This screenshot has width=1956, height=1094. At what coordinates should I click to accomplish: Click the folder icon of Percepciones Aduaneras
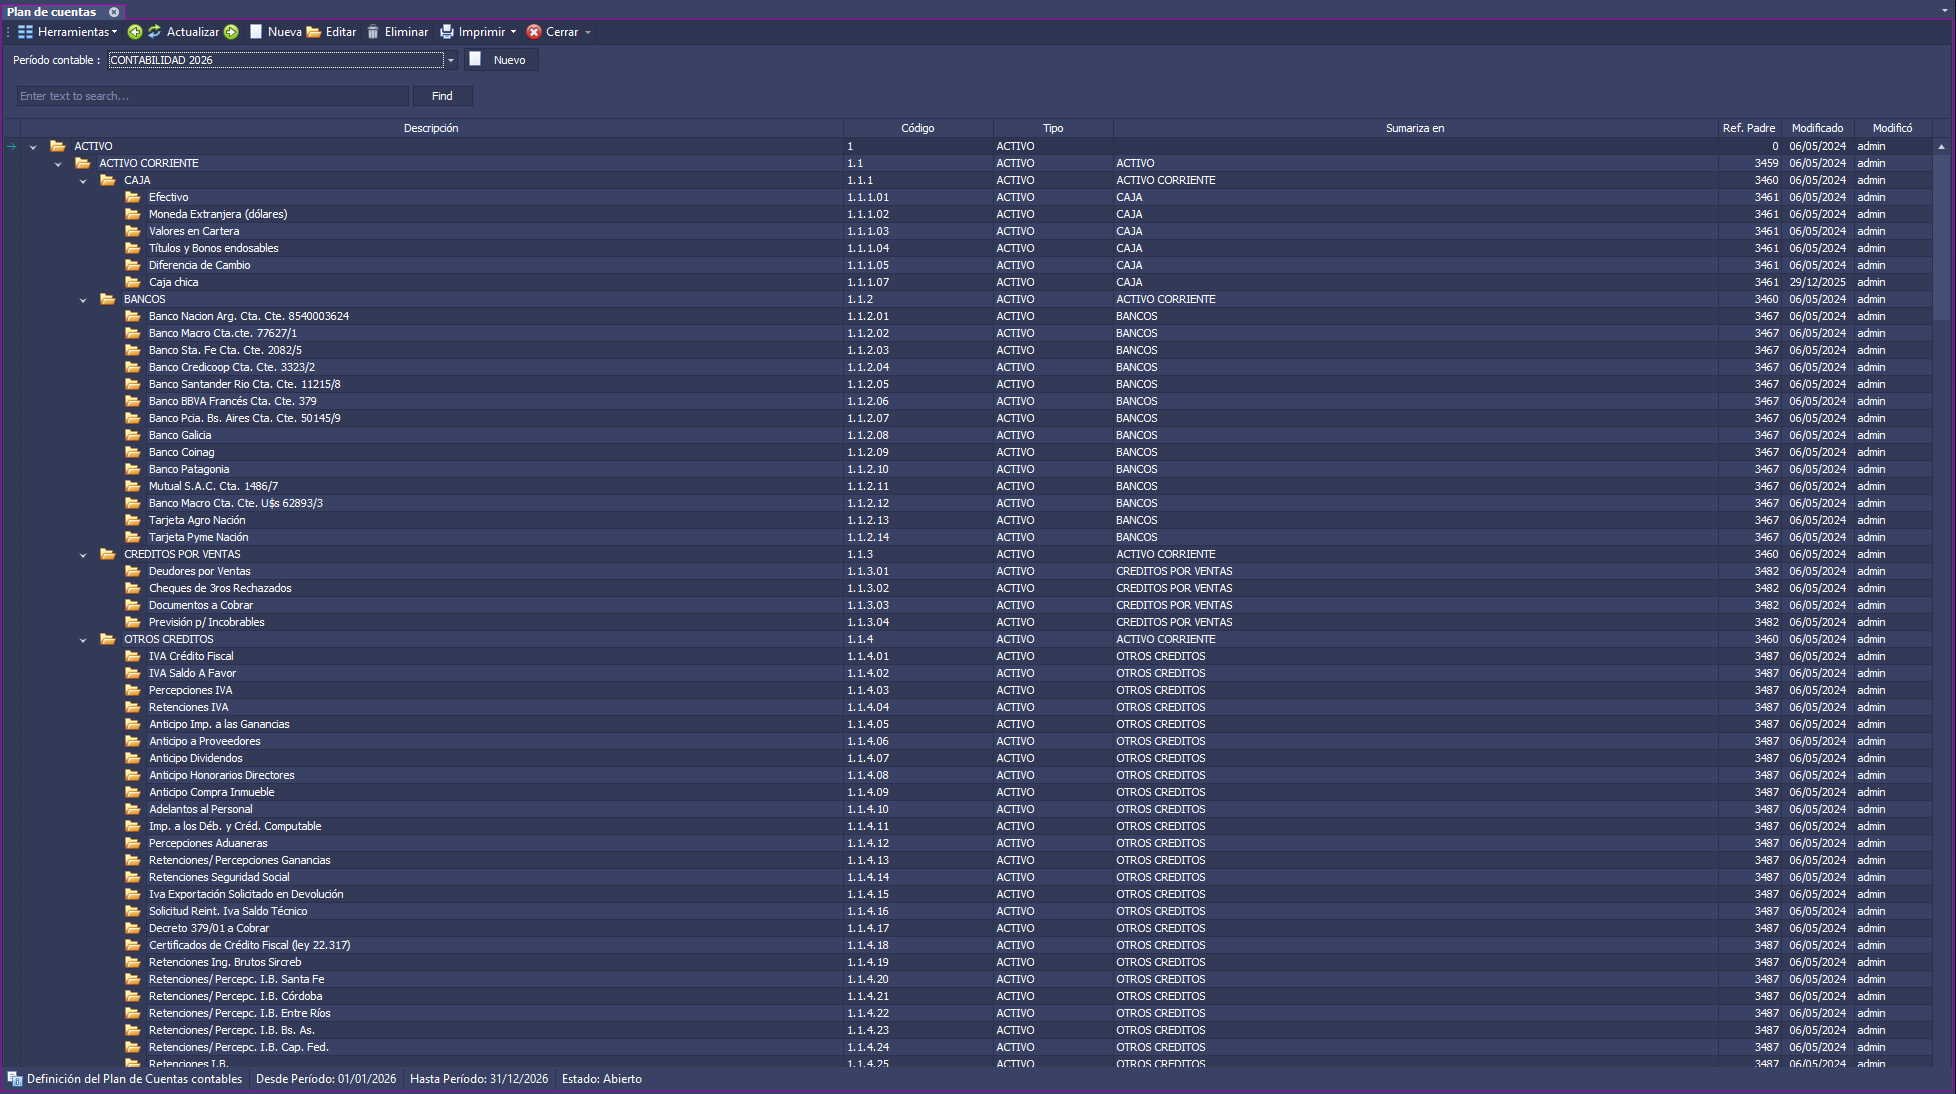tap(133, 843)
